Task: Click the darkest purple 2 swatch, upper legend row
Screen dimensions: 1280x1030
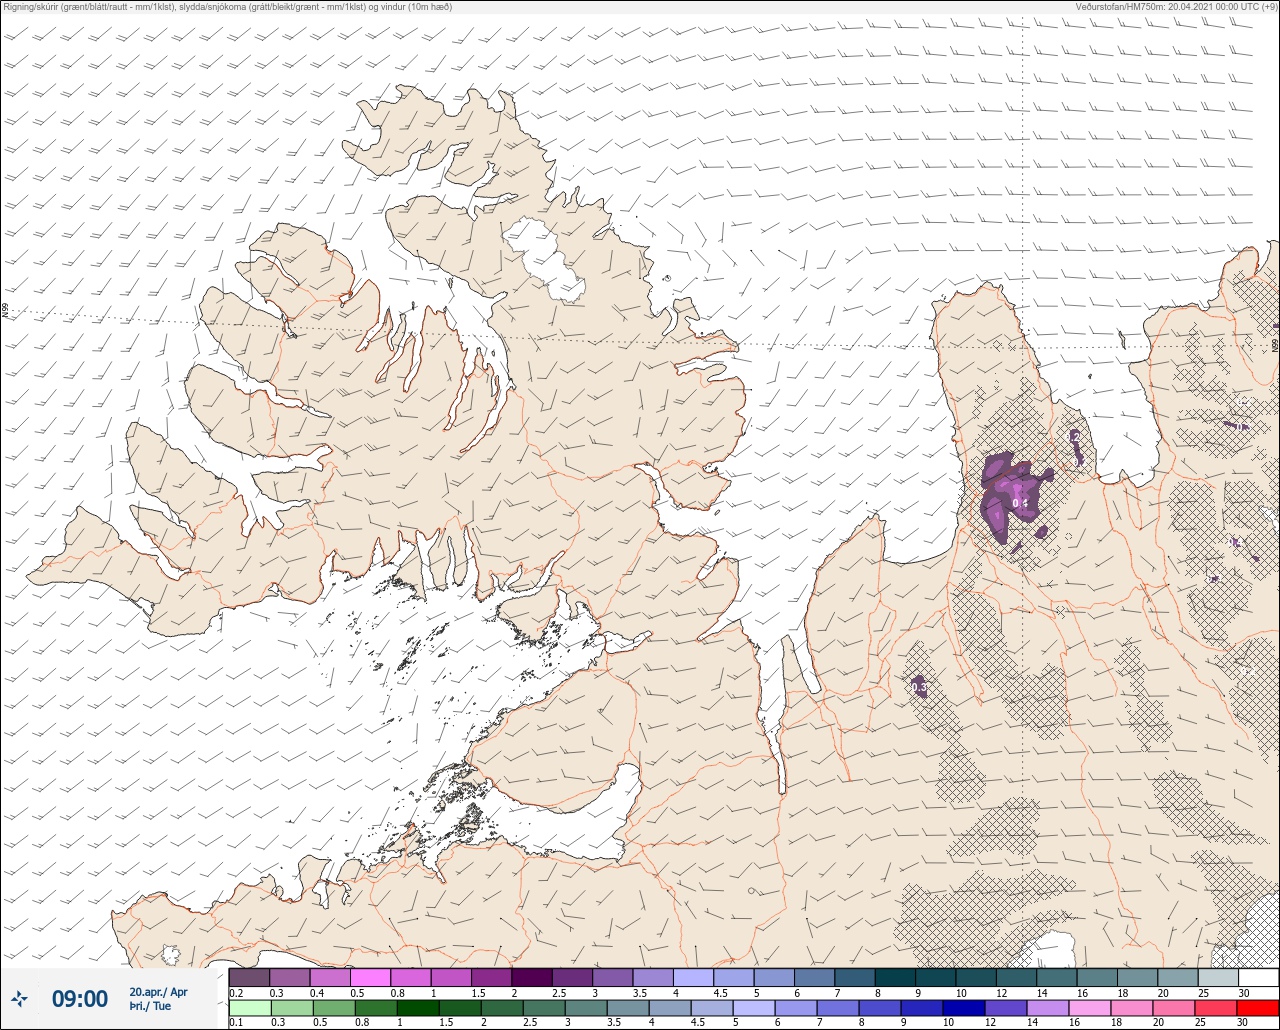Action: click(531, 977)
